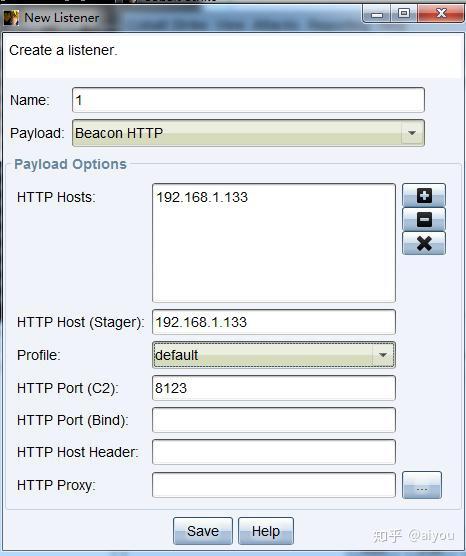Open the Help button
This screenshot has width=466, height=556.
pyautogui.click(x=266, y=531)
